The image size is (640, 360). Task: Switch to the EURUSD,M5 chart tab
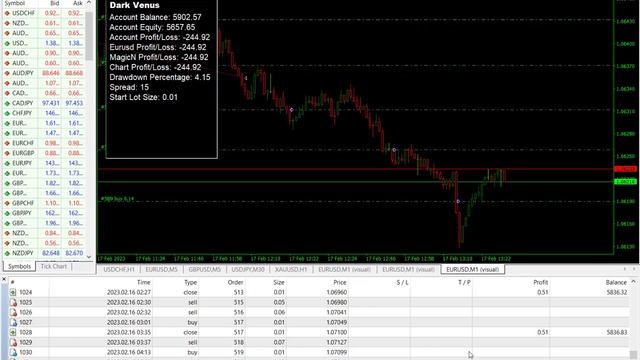pyautogui.click(x=162, y=269)
